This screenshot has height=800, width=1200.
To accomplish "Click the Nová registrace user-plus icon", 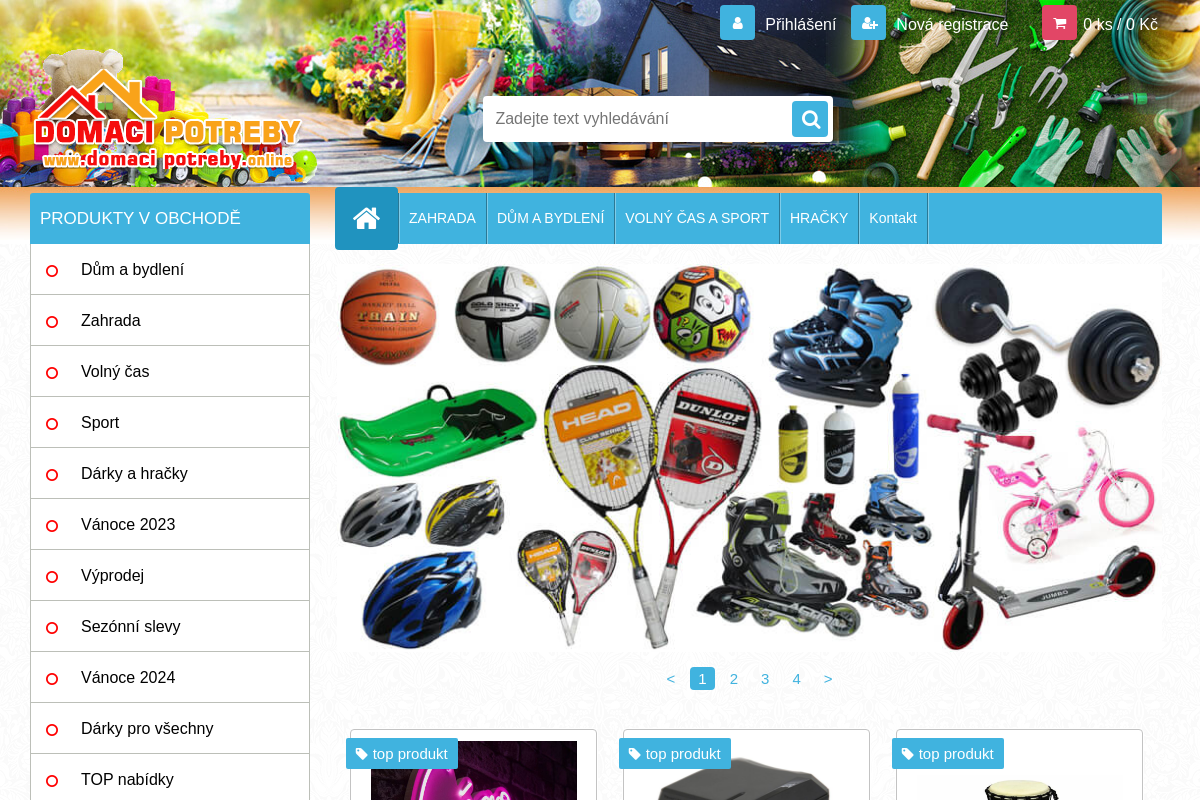I will coord(868,22).
